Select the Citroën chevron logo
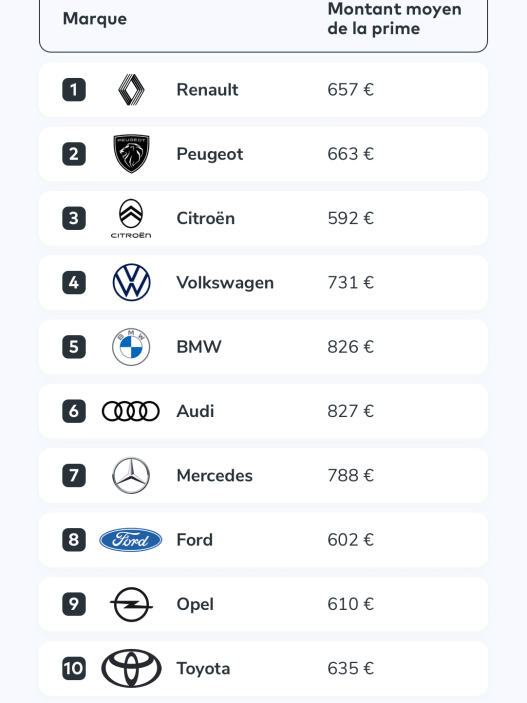The image size is (527, 703). pos(131,218)
